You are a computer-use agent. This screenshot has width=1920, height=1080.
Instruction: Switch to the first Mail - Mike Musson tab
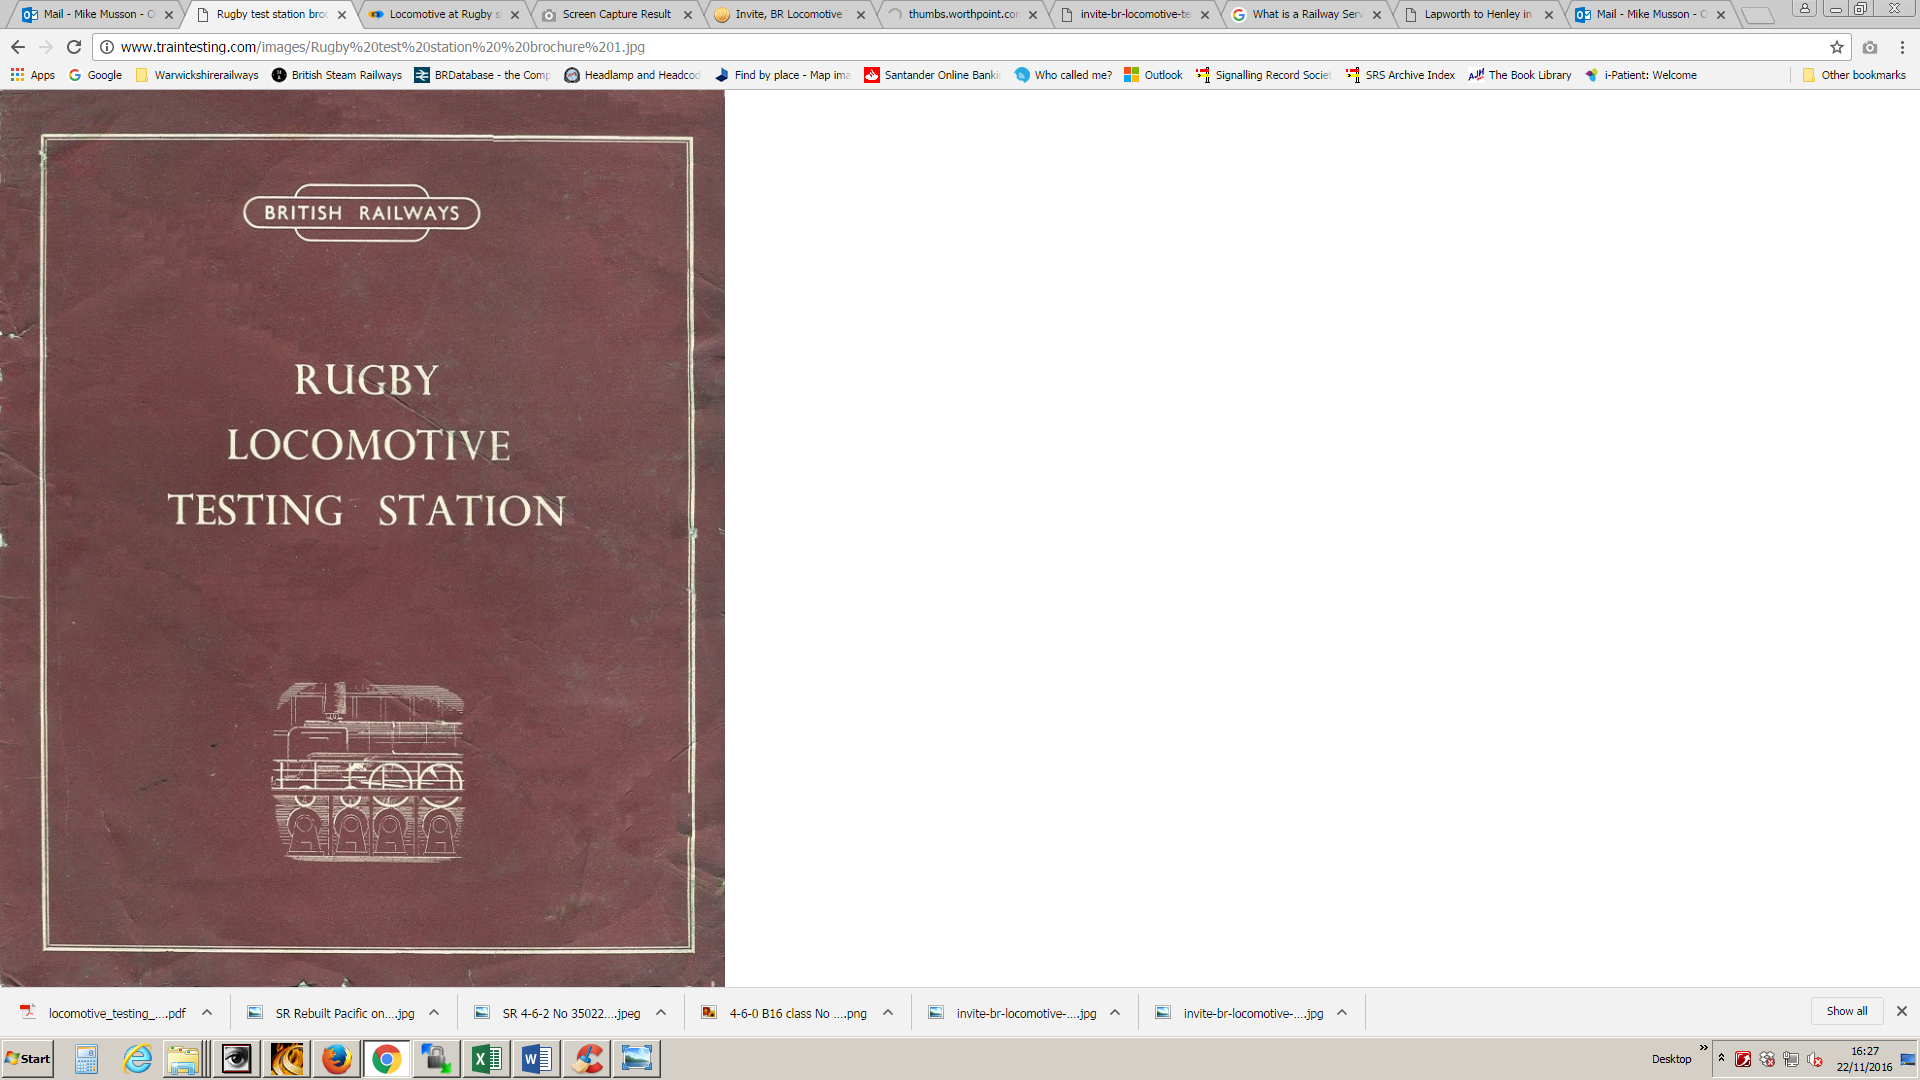coord(98,14)
